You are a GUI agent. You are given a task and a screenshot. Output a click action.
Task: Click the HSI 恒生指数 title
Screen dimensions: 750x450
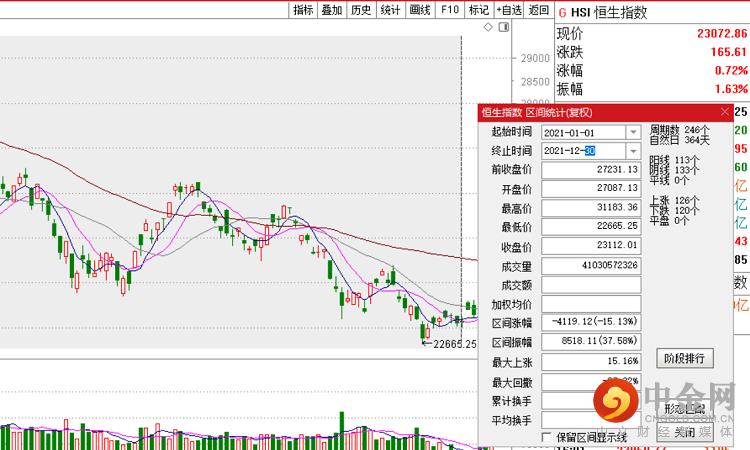pos(609,12)
